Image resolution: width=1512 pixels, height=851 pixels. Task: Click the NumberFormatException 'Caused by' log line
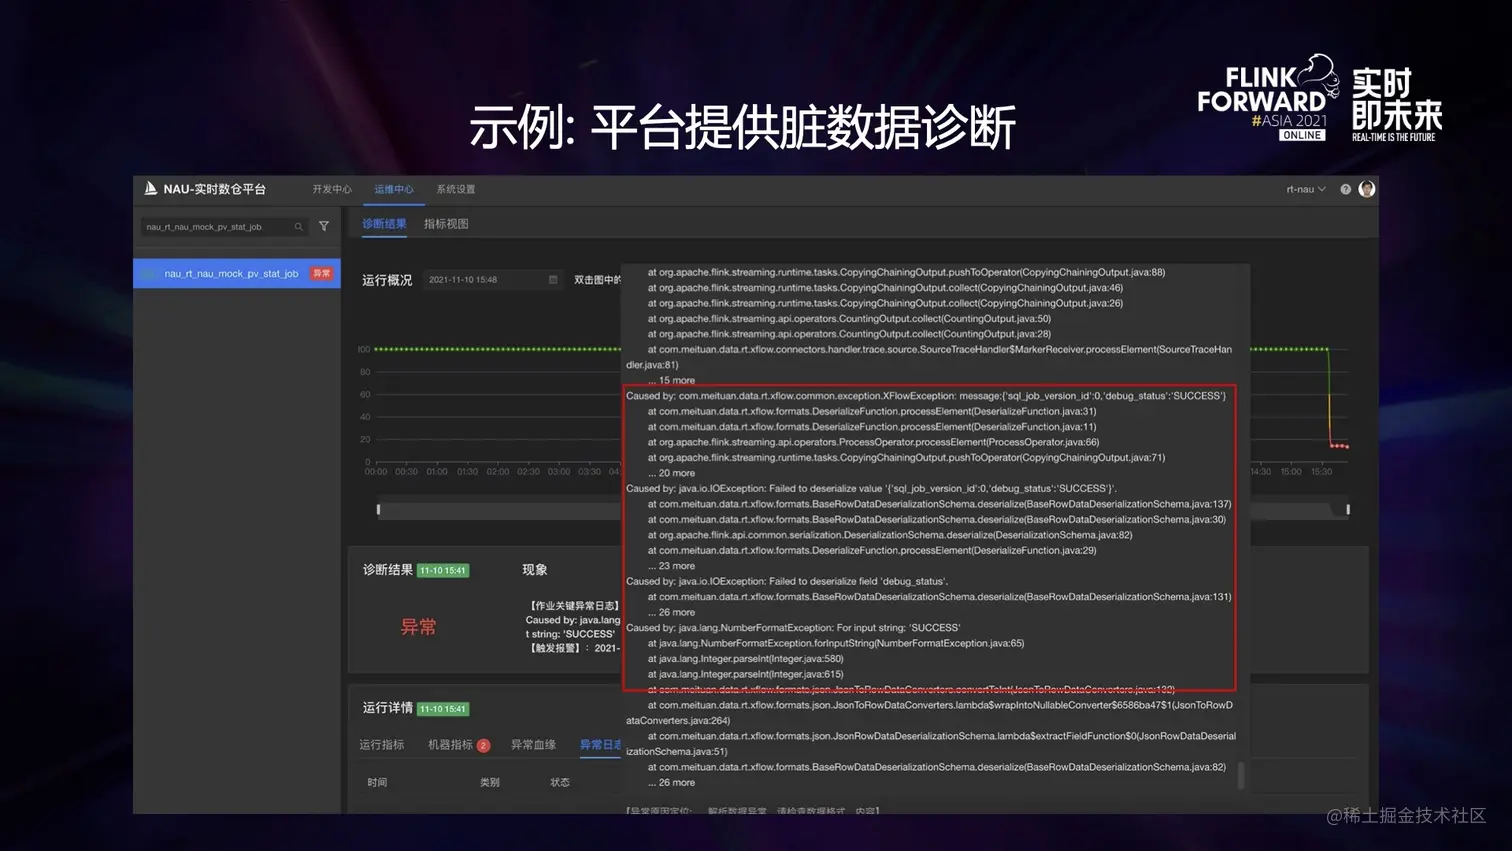pos(793,628)
